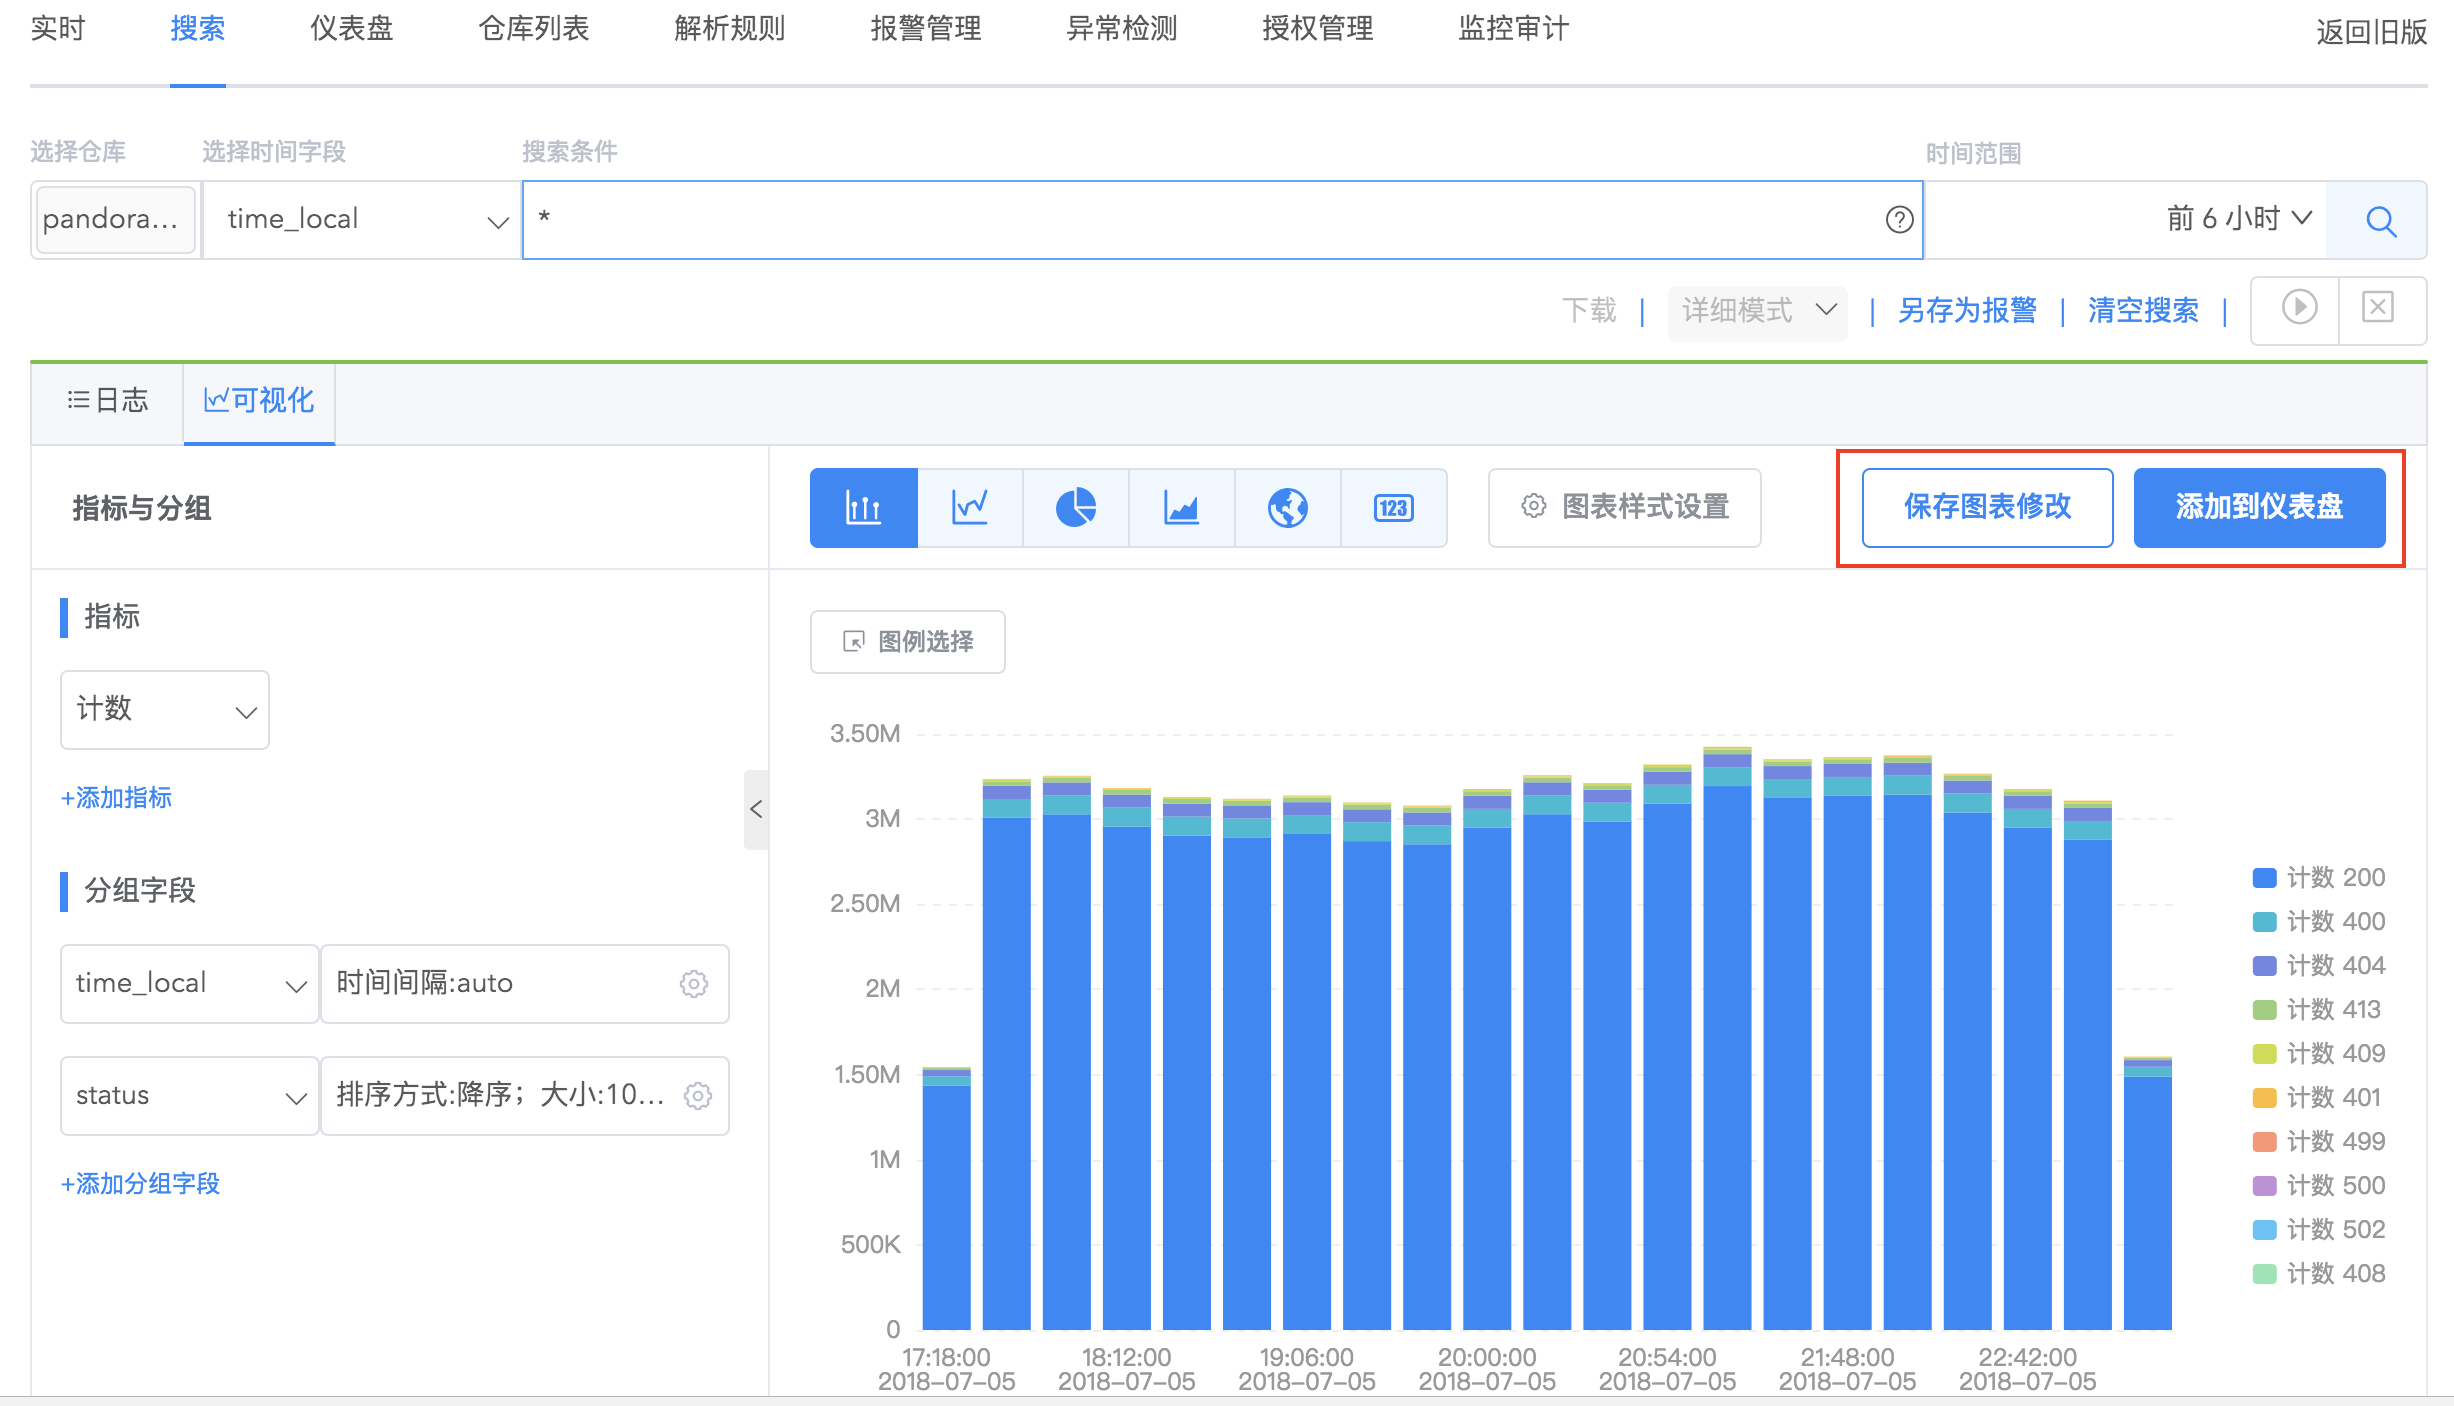The height and width of the screenshot is (1406, 2454).
Task: Click the +添加指标 link
Action: point(116,798)
